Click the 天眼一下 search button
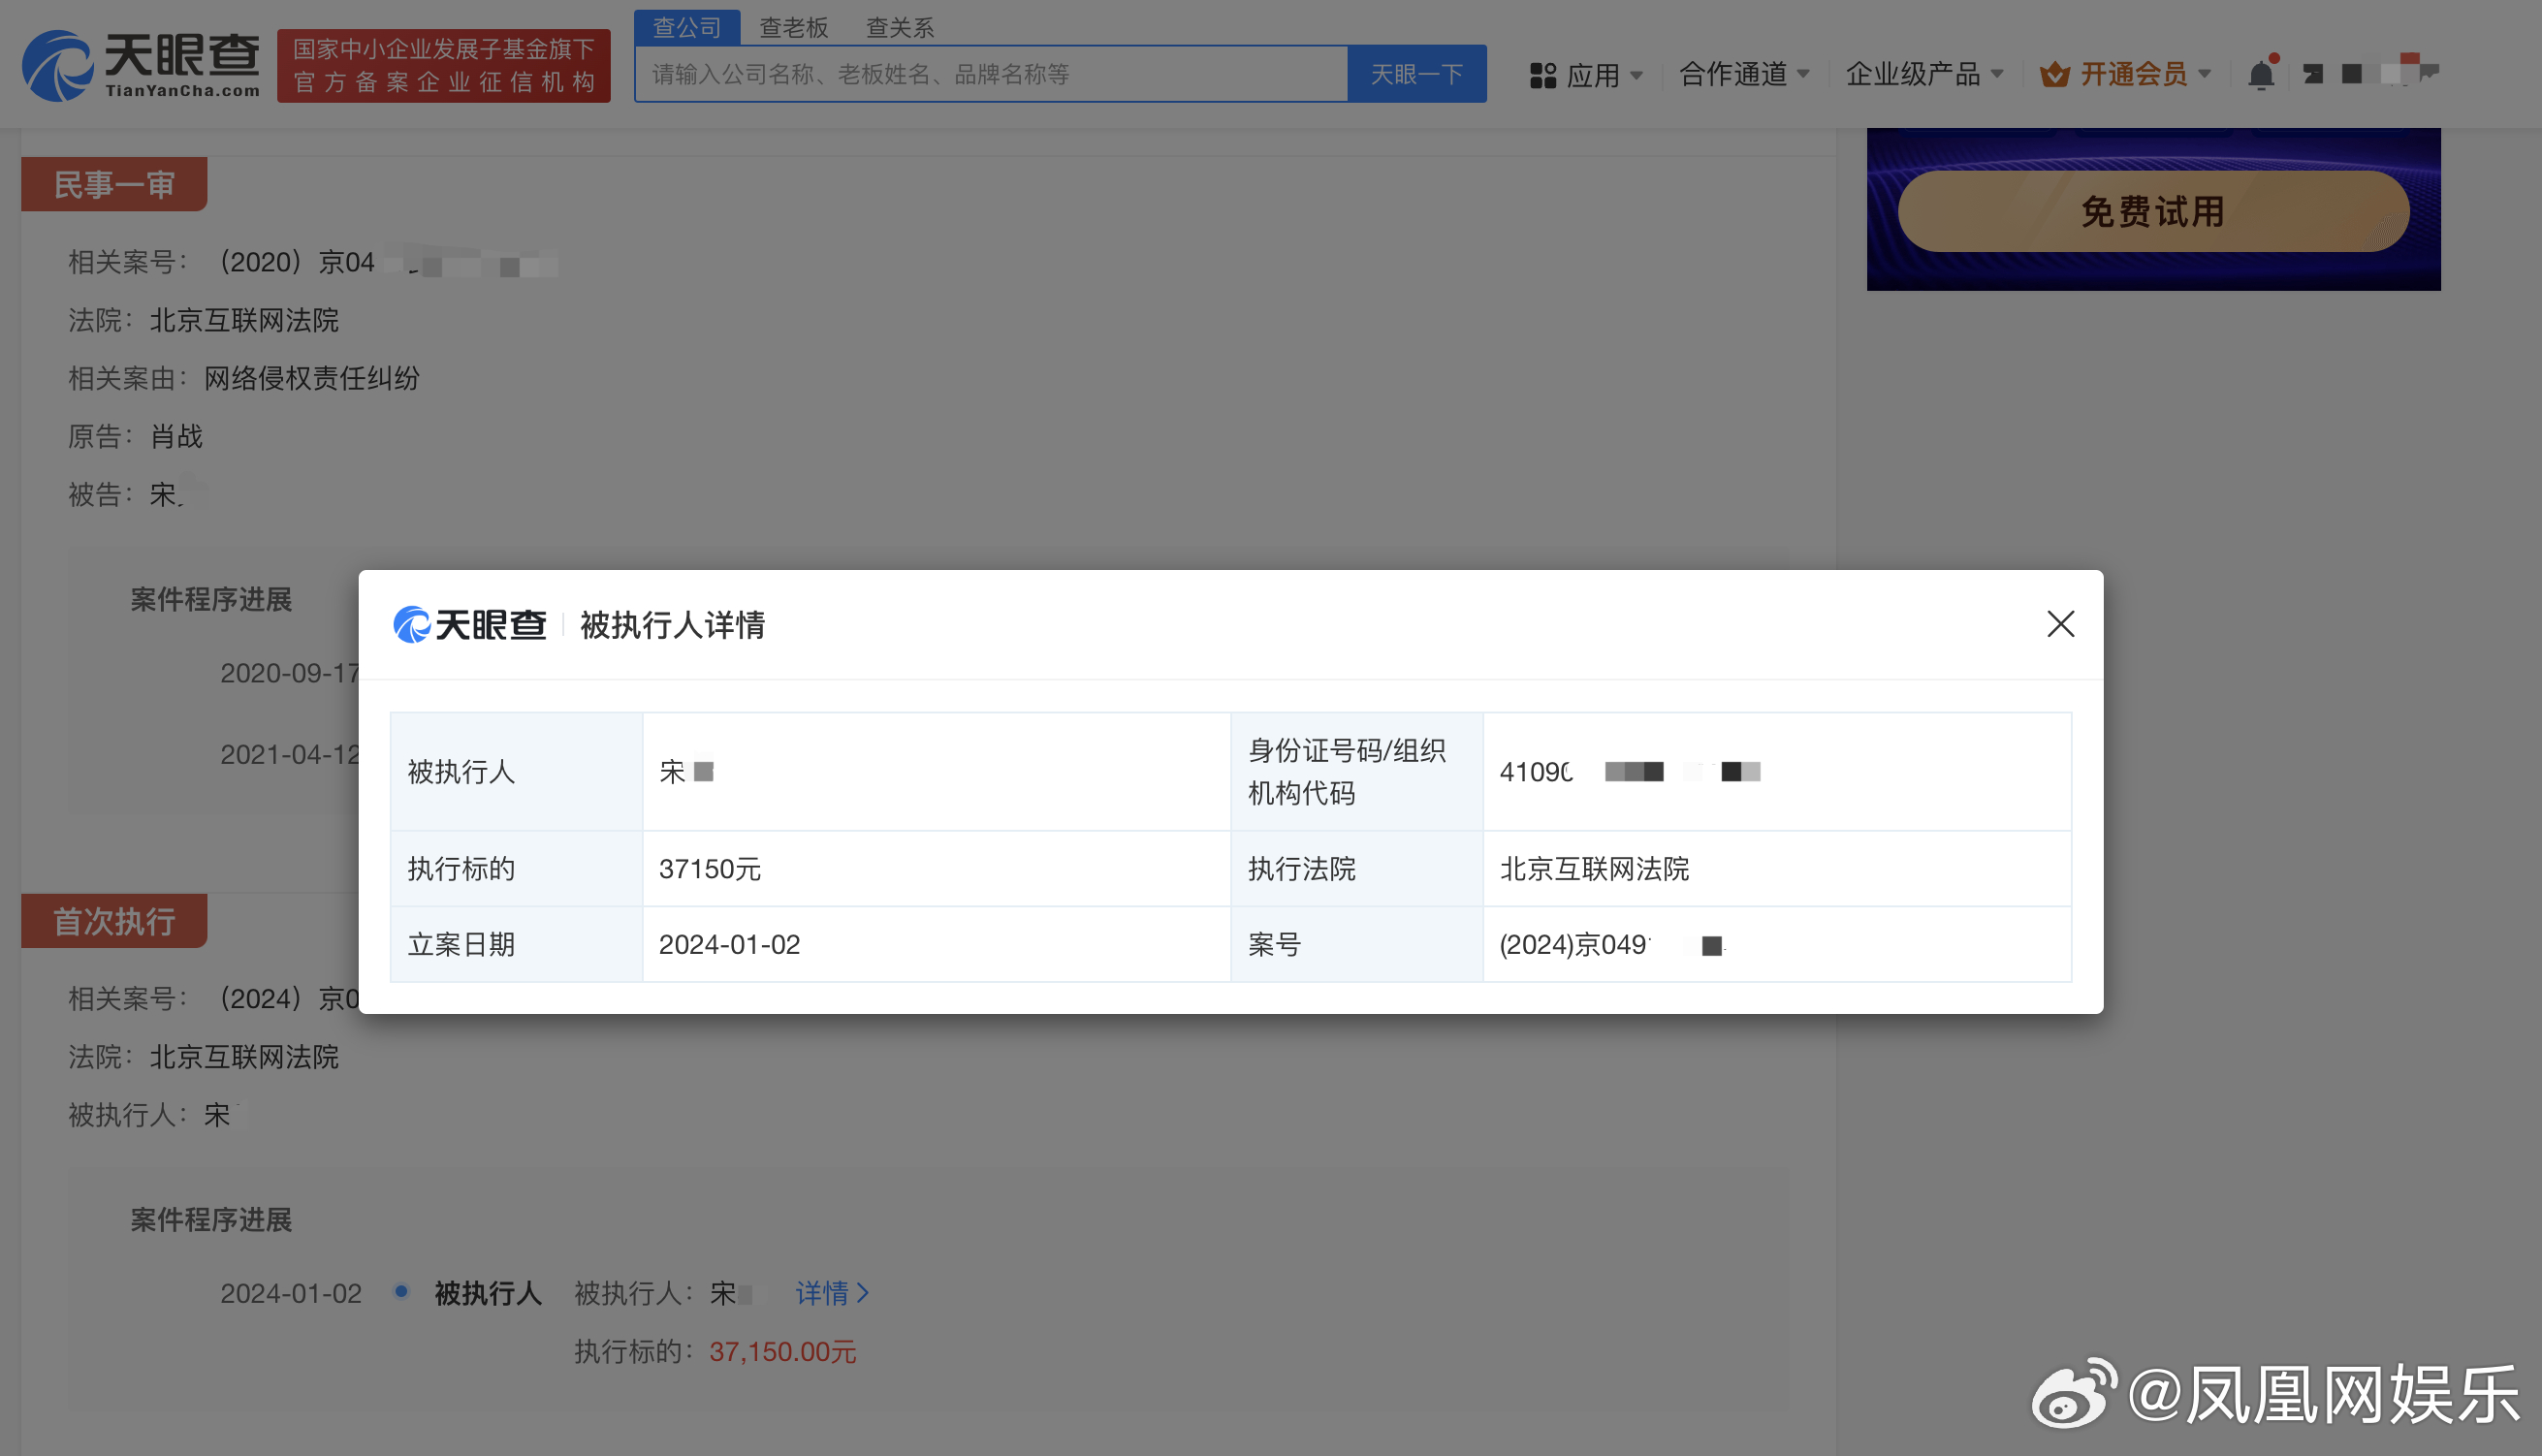 [1416, 74]
